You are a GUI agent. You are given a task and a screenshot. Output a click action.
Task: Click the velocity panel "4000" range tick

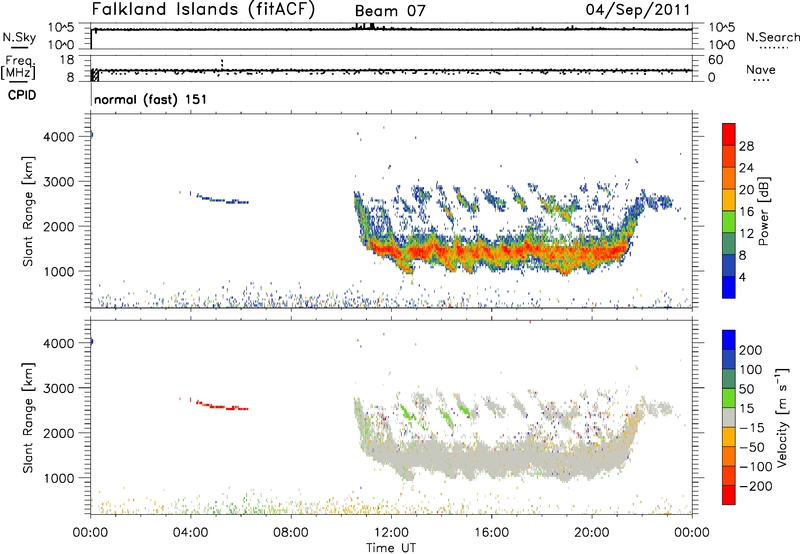click(59, 343)
